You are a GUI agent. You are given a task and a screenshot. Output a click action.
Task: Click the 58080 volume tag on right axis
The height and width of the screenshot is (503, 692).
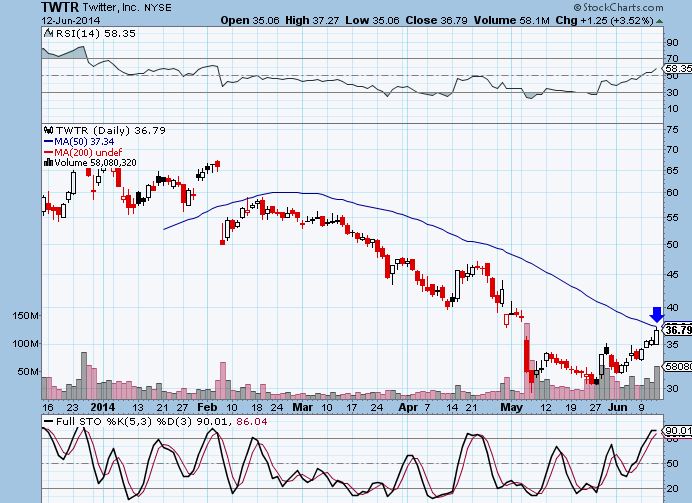[678, 367]
